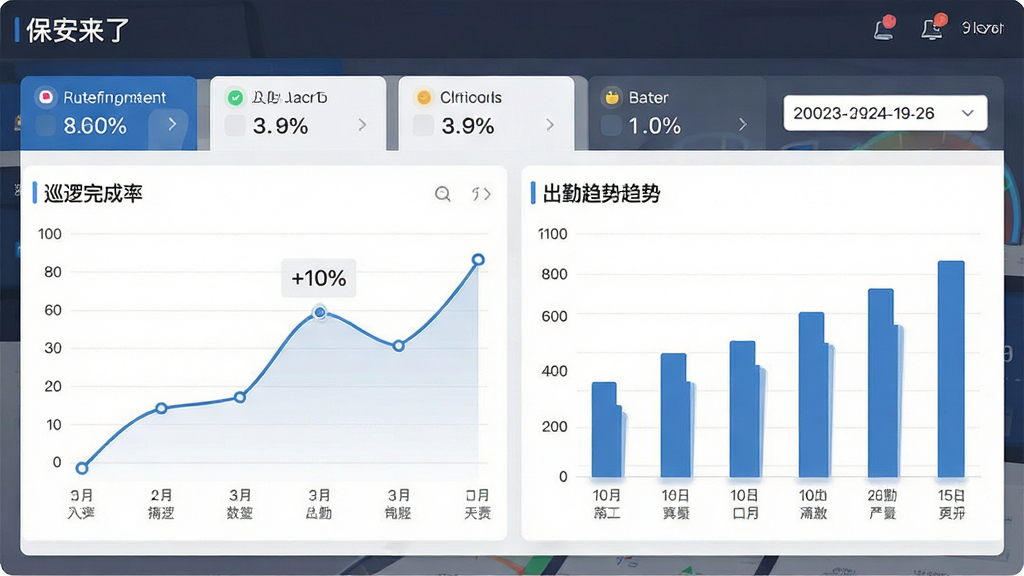Click the orange Clrticorls card icon
Screen dimensions: 1024x576
(424, 98)
